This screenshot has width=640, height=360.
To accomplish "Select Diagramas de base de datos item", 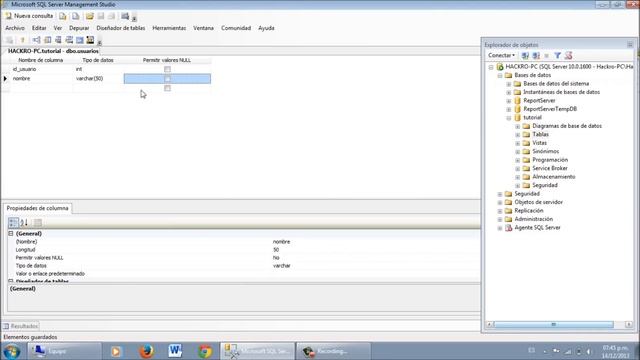I will (567, 126).
